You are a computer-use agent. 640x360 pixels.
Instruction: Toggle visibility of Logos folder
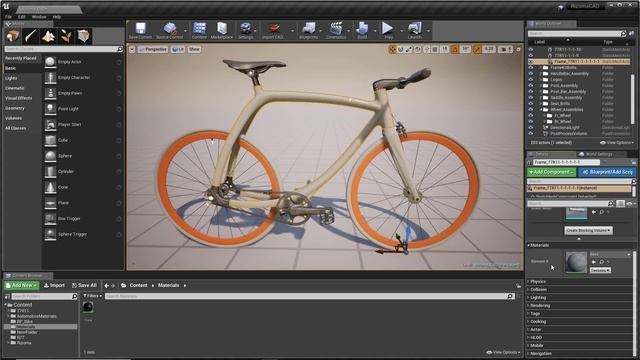click(x=531, y=80)
